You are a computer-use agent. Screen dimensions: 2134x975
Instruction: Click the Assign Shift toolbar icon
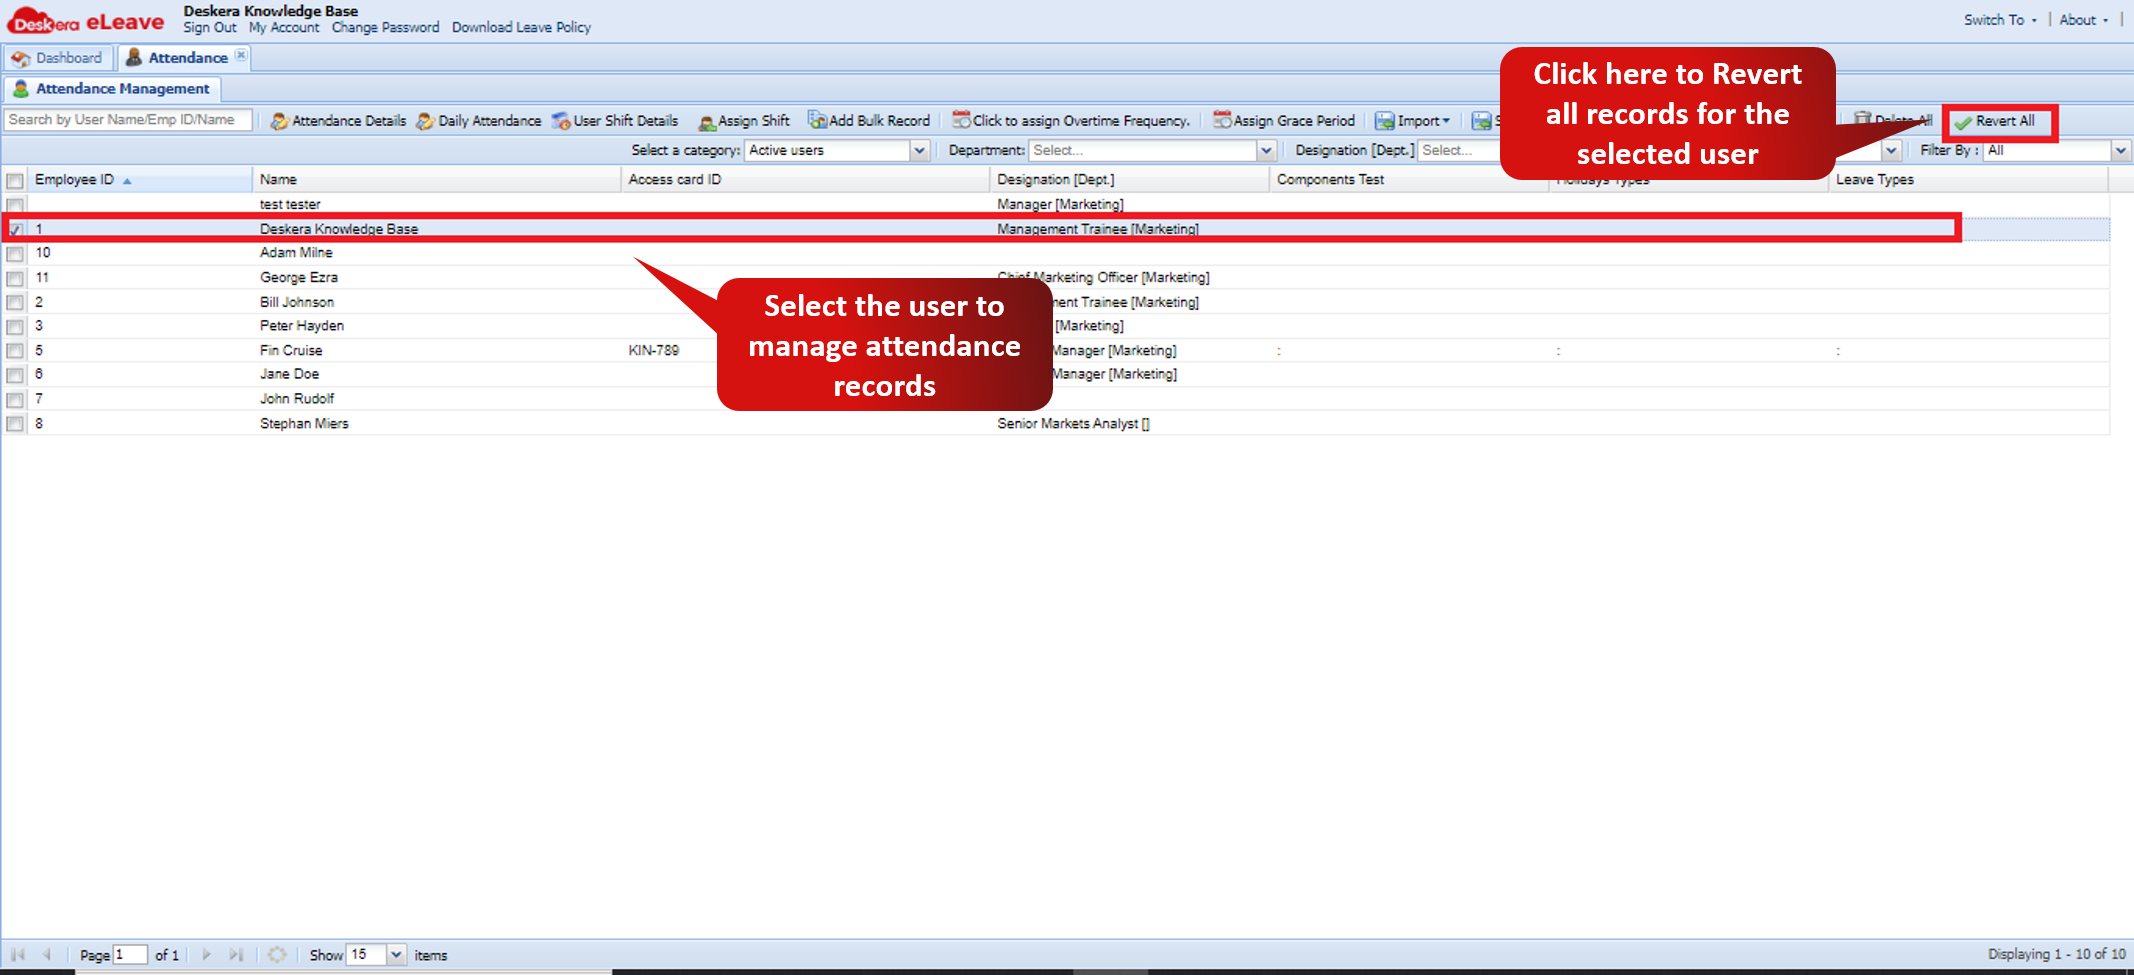[707, 122]
